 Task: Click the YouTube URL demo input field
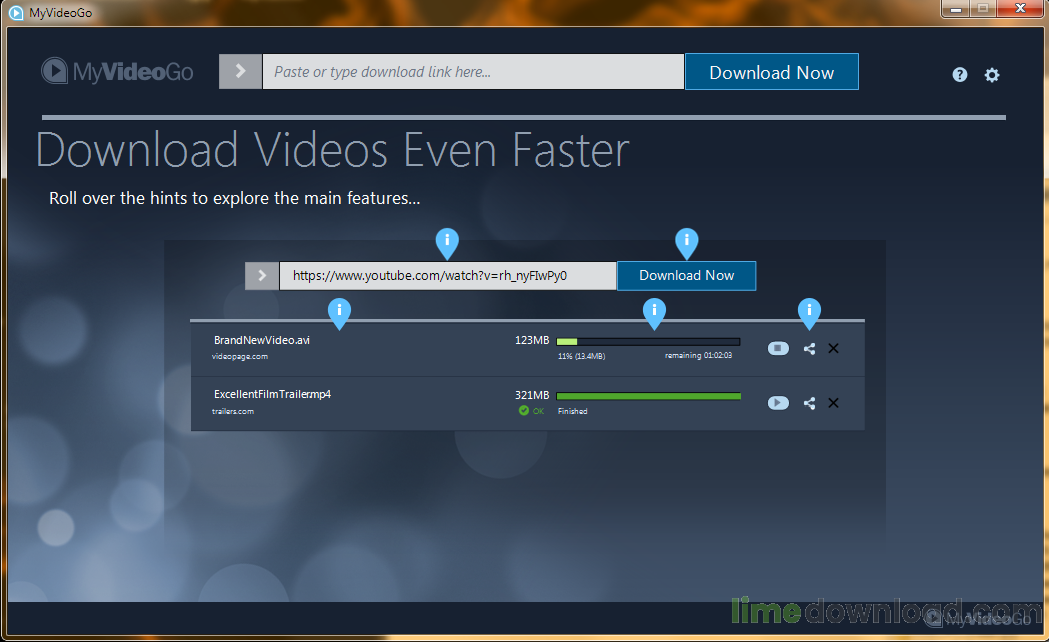[448, 276]
